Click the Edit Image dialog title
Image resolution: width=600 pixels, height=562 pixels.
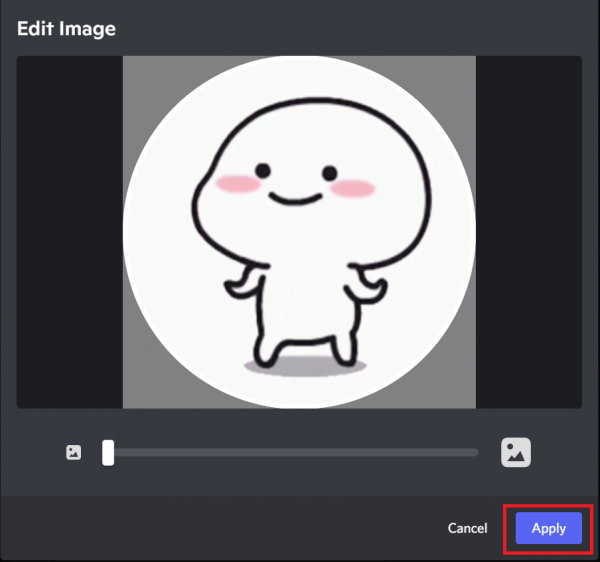point(66,29)
